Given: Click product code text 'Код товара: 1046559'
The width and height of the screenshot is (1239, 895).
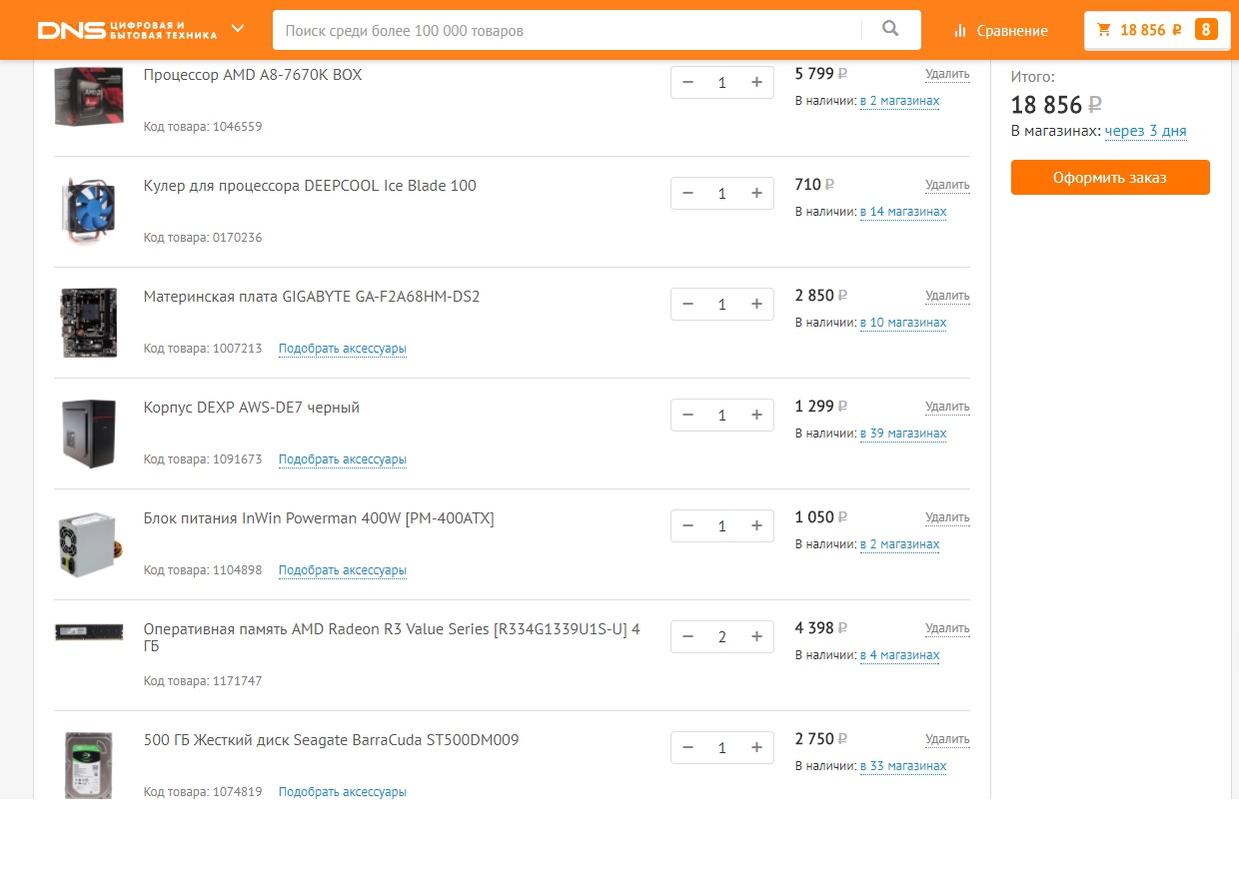Looking at the screenshot, I should [203, 127].
